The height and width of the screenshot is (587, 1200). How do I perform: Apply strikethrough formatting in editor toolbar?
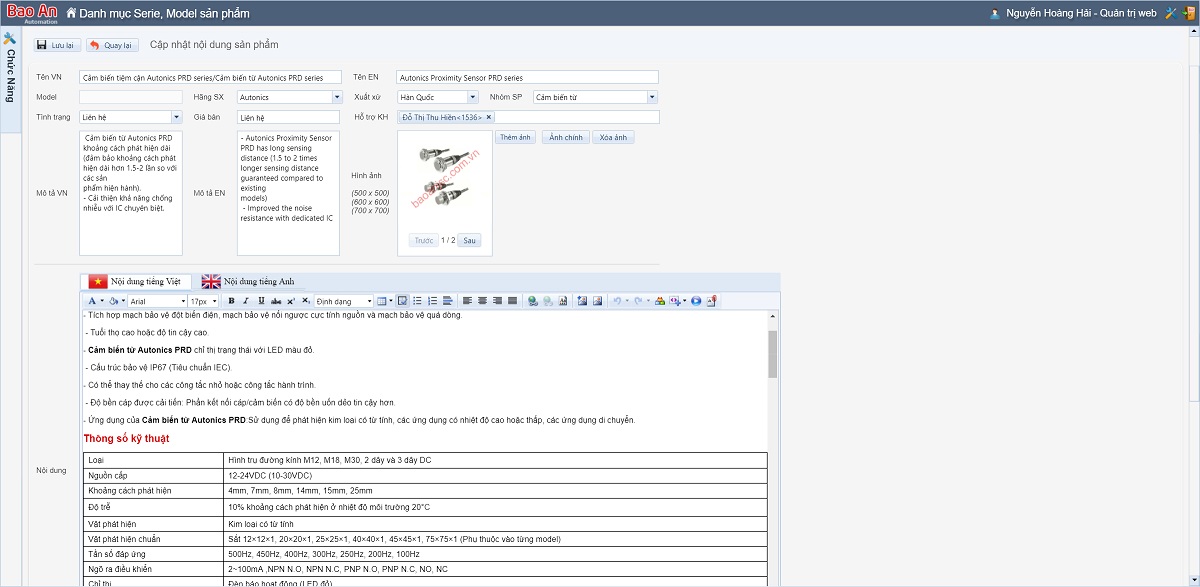click(x=275, y=301)
